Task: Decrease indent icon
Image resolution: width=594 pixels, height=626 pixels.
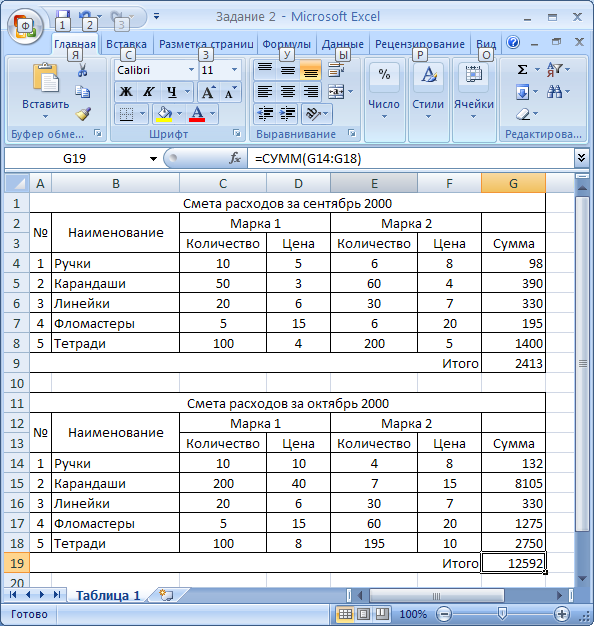Action: (x=265, y=114)
